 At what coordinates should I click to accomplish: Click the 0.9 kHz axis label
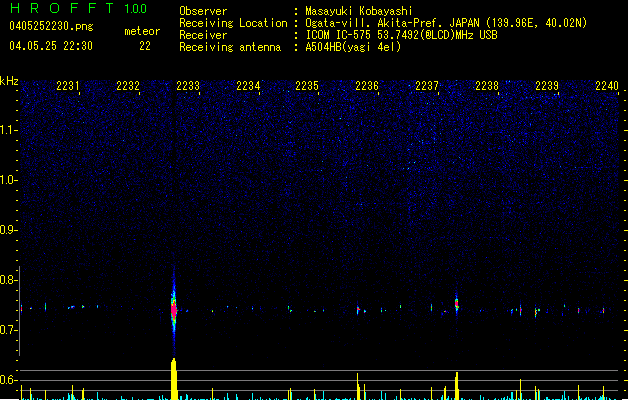pyautogui.click(x=8, y=230)
